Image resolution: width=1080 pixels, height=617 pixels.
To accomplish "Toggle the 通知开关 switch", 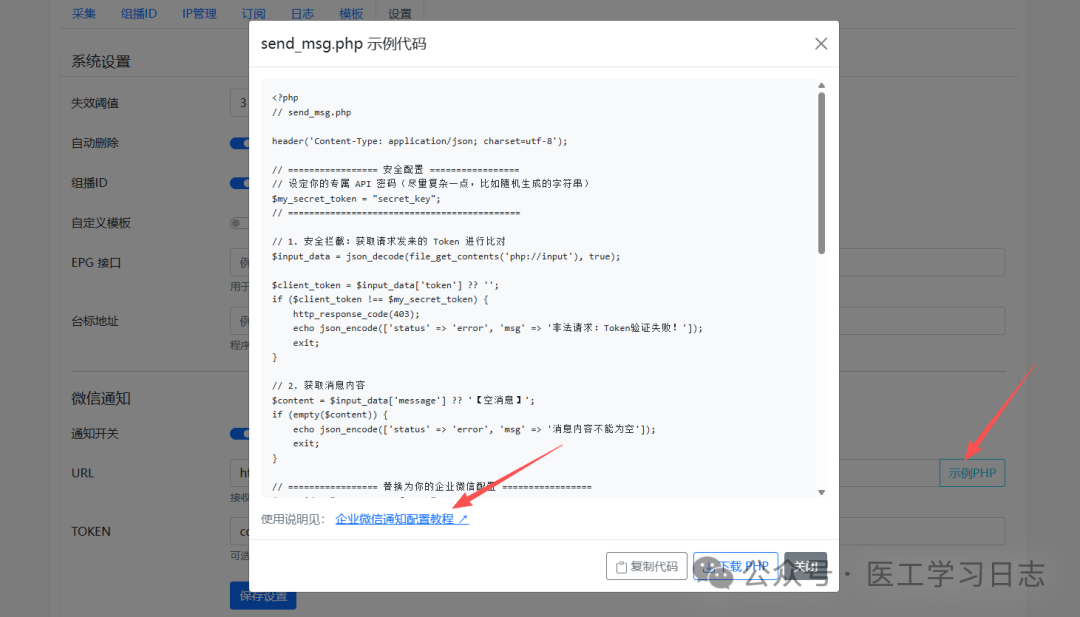I will coord(240,434).
